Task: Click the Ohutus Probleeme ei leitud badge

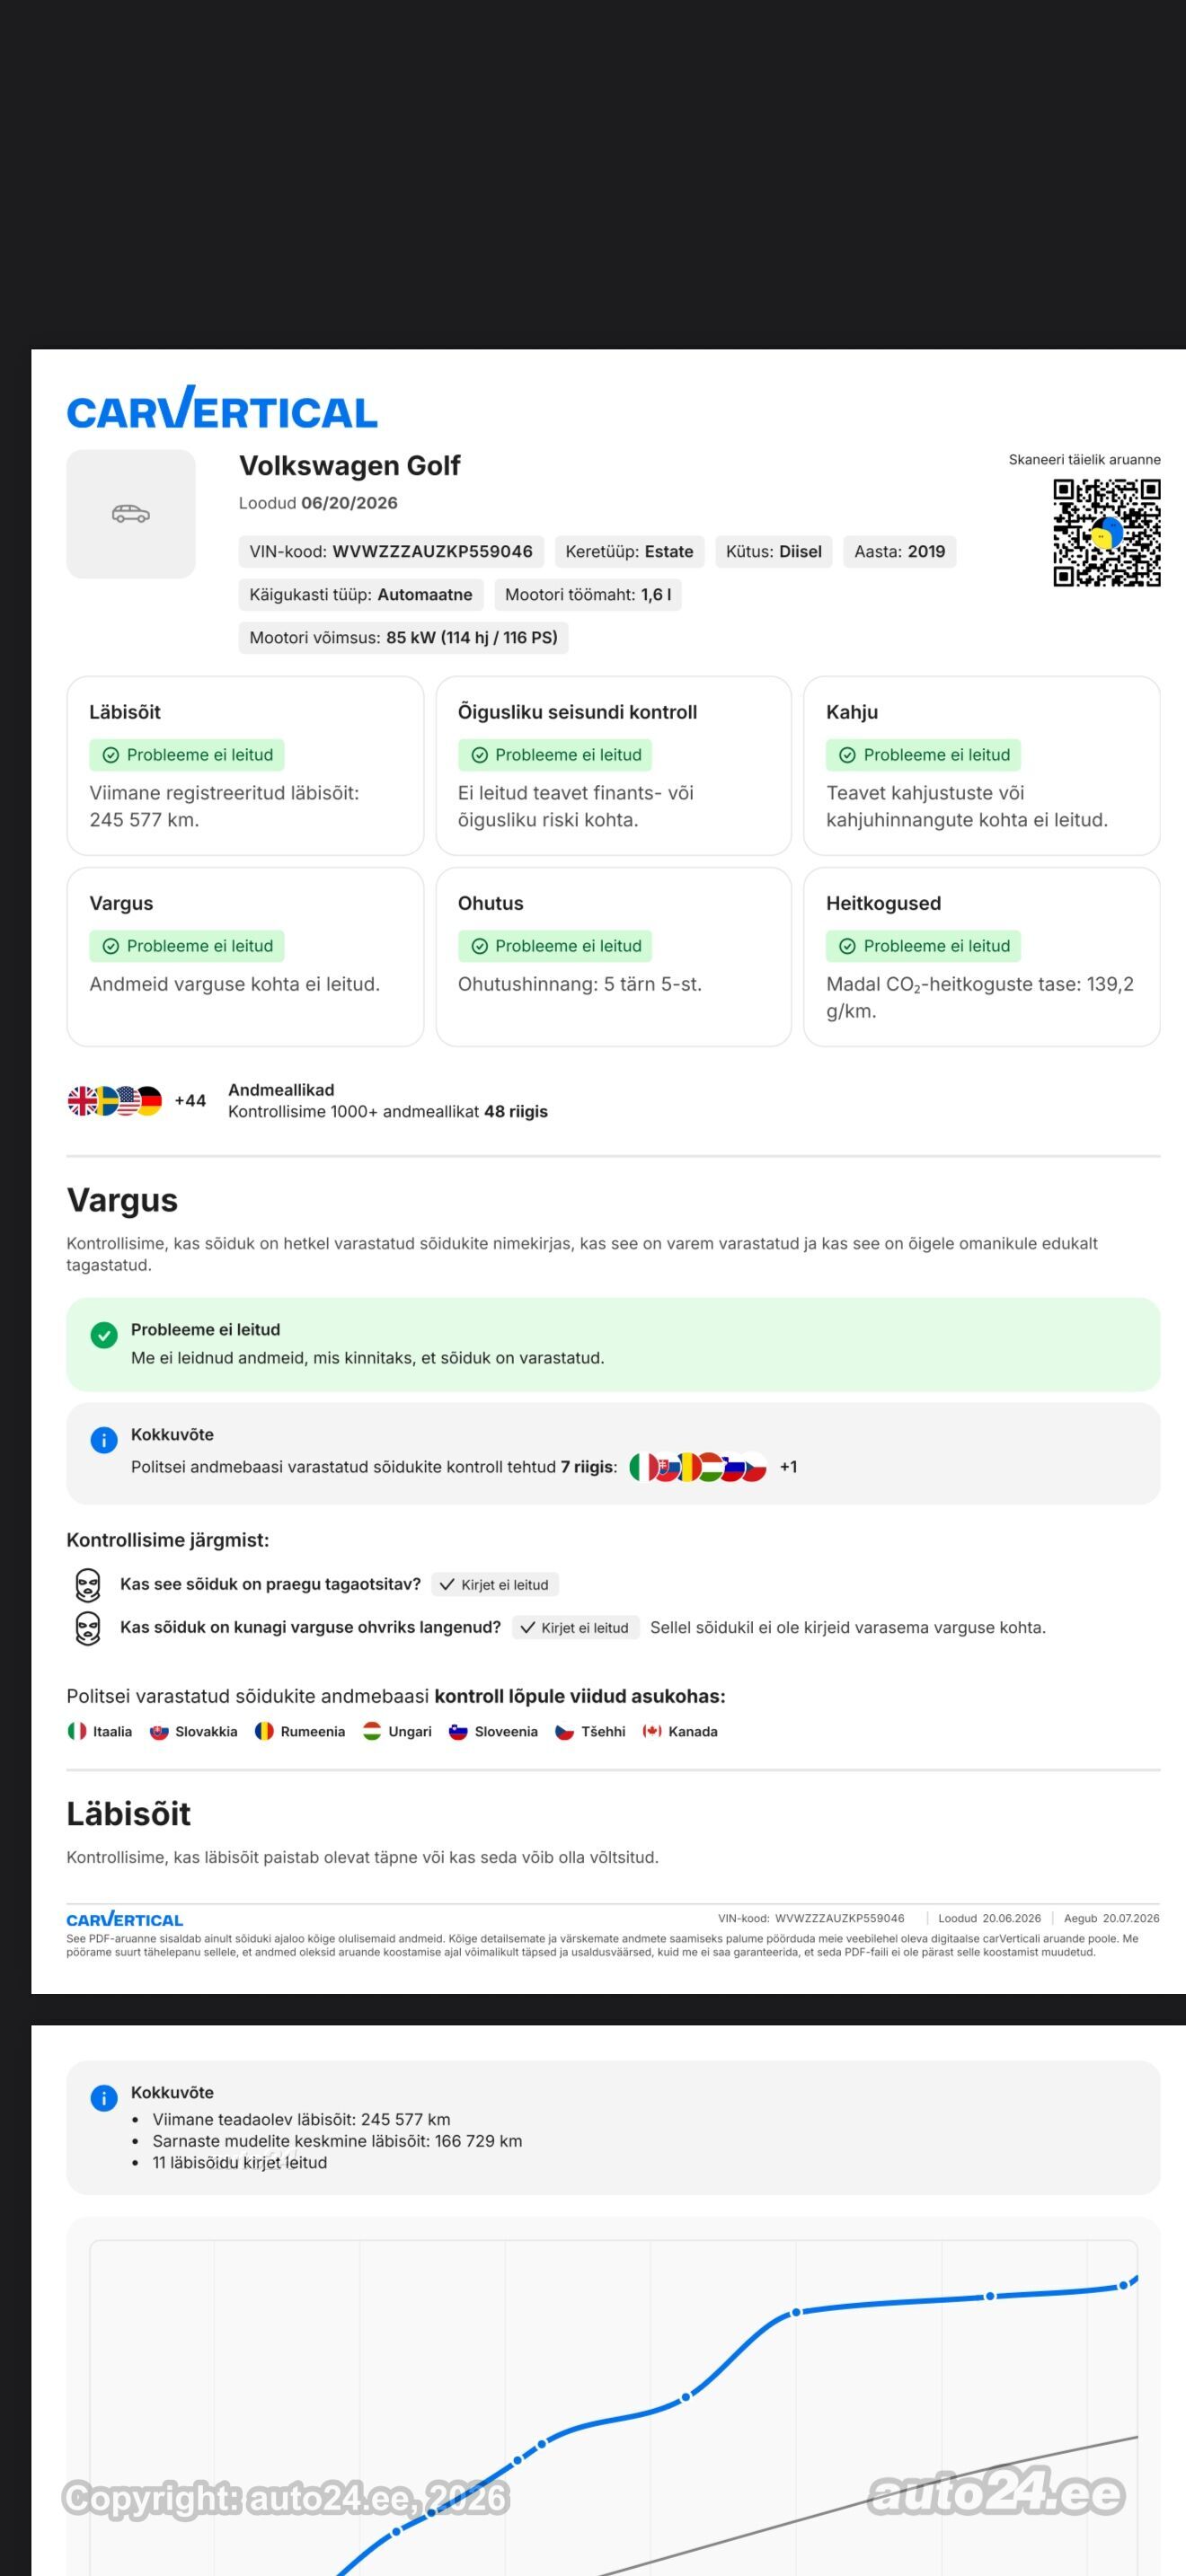Action: click(x=555, y=946)
